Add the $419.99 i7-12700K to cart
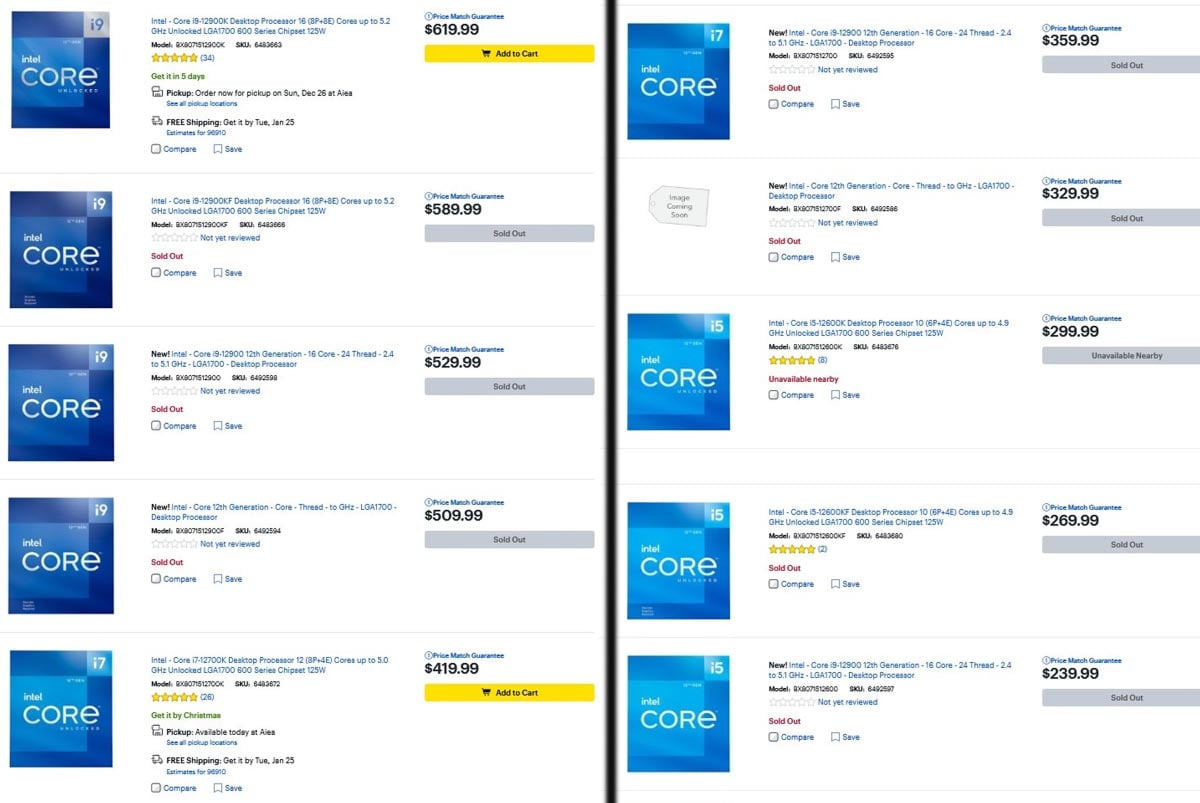The width and height of the screenshot is (1200, 803). coord(509,692)
